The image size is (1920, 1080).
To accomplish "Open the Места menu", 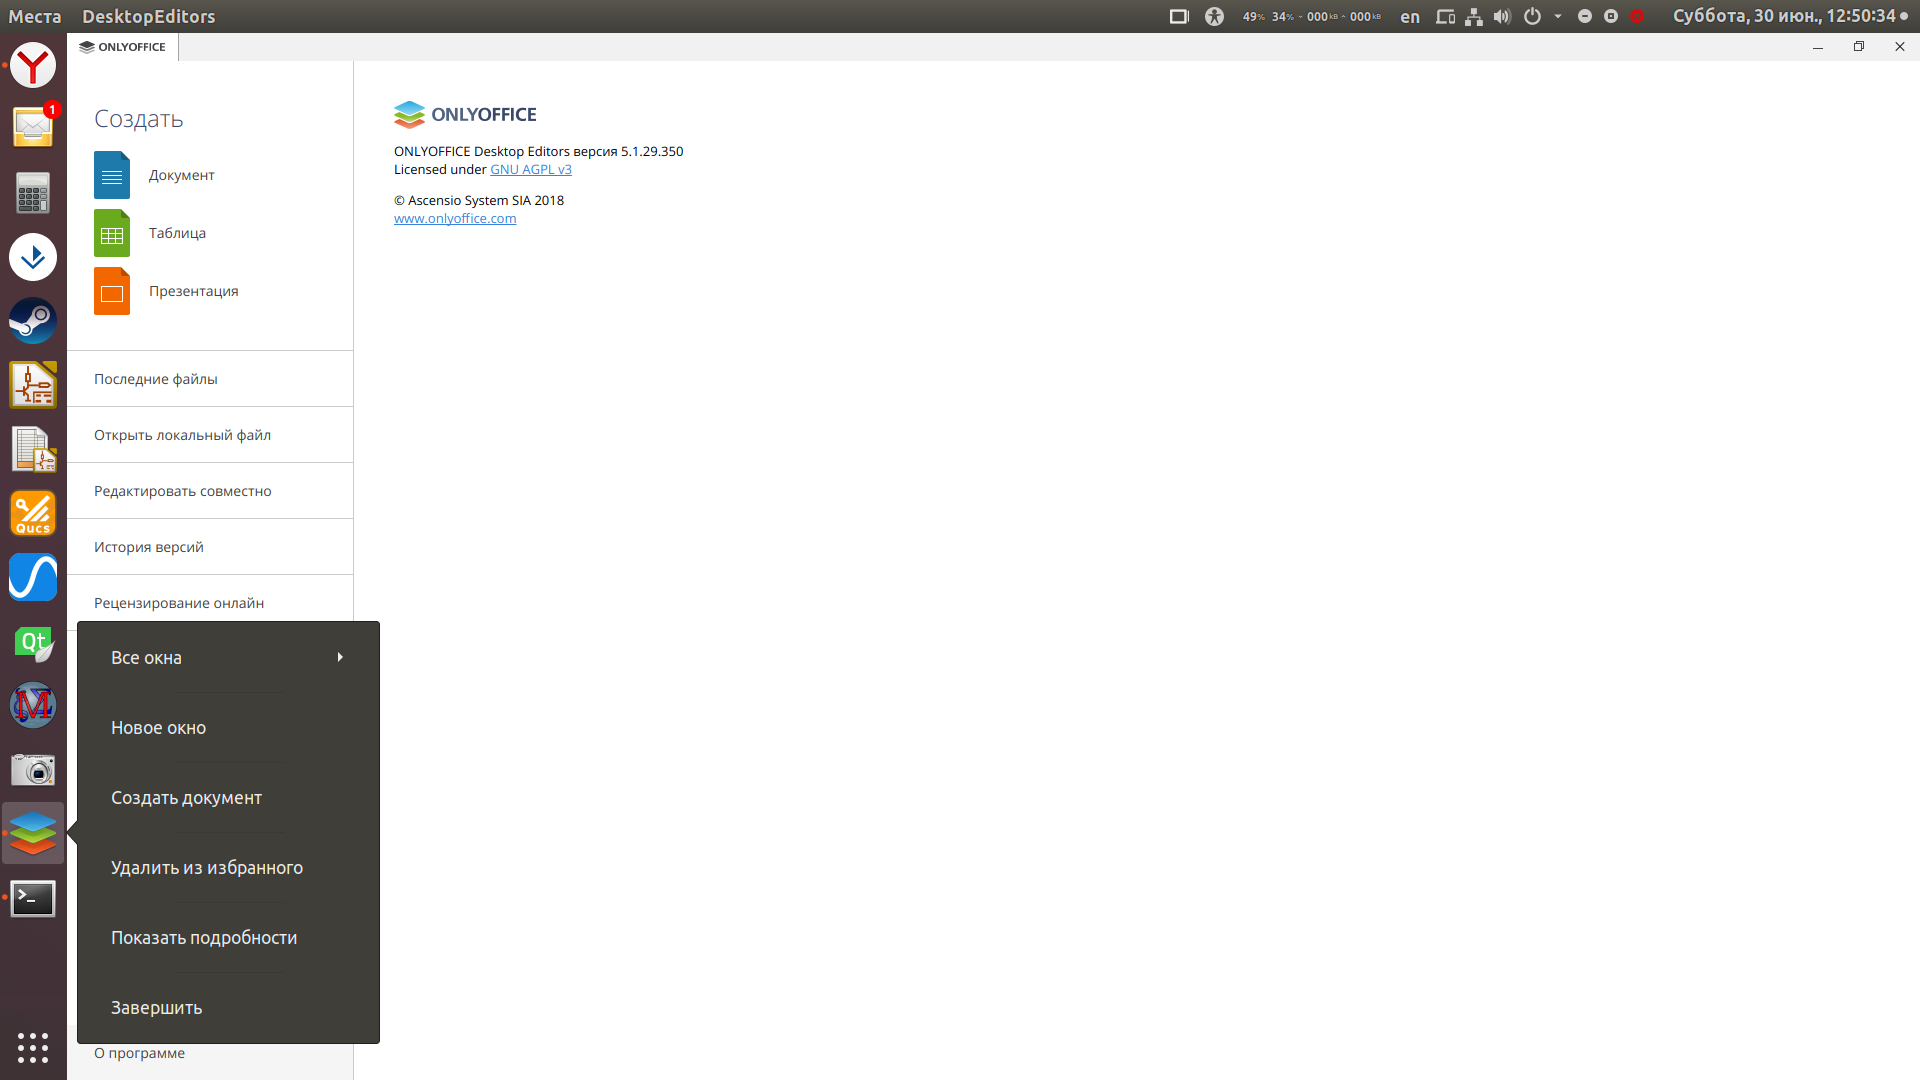I will [x=34, y=16].
